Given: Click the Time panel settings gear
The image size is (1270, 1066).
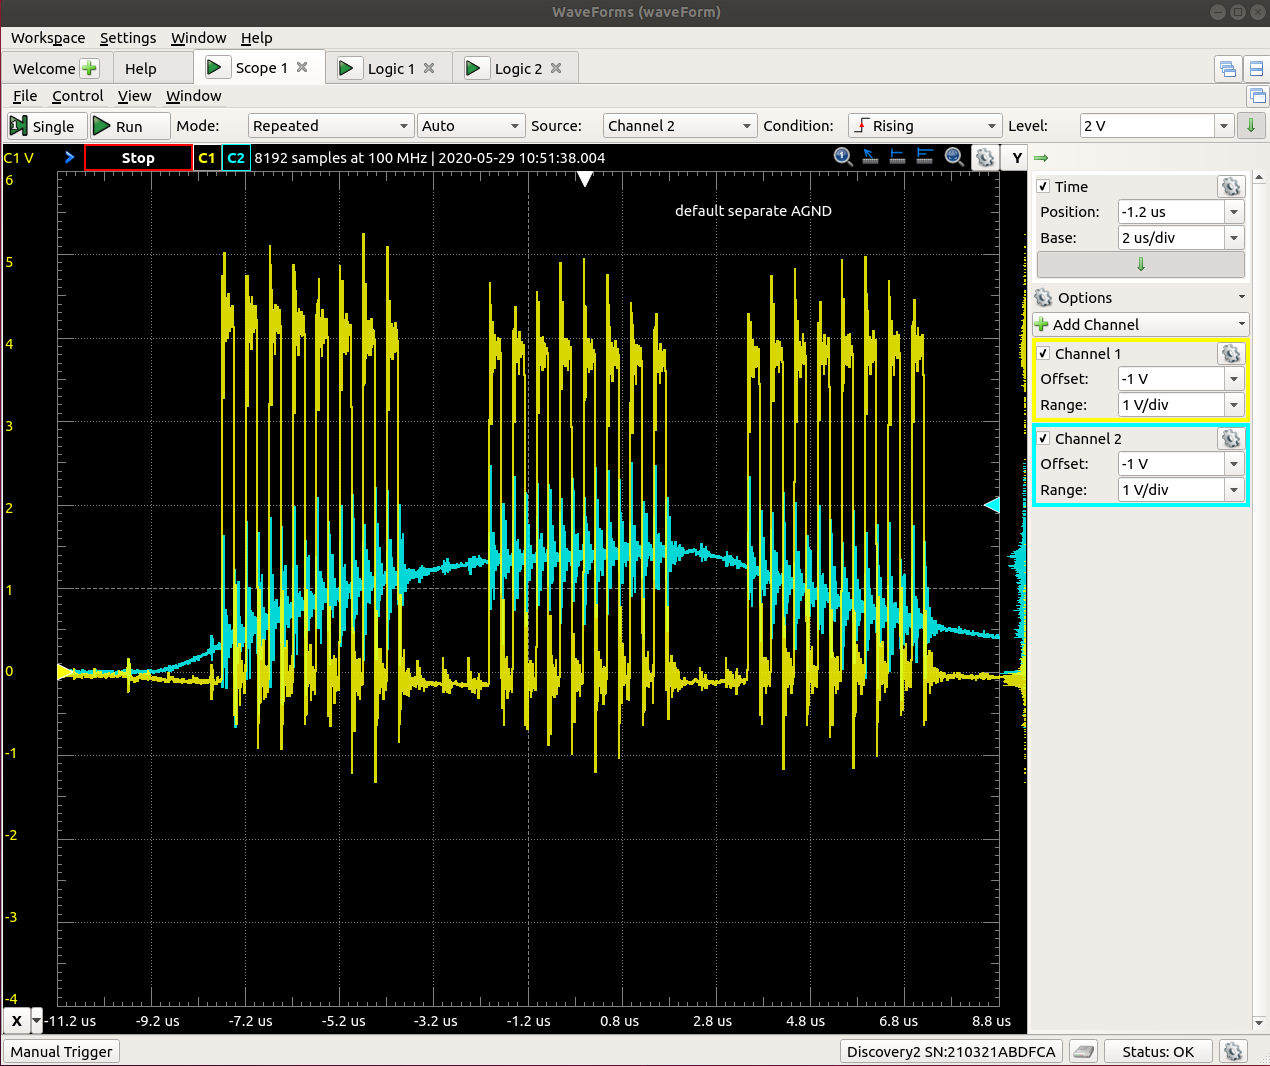Looking at the screenshot, I should click(x=1230, y=187).
